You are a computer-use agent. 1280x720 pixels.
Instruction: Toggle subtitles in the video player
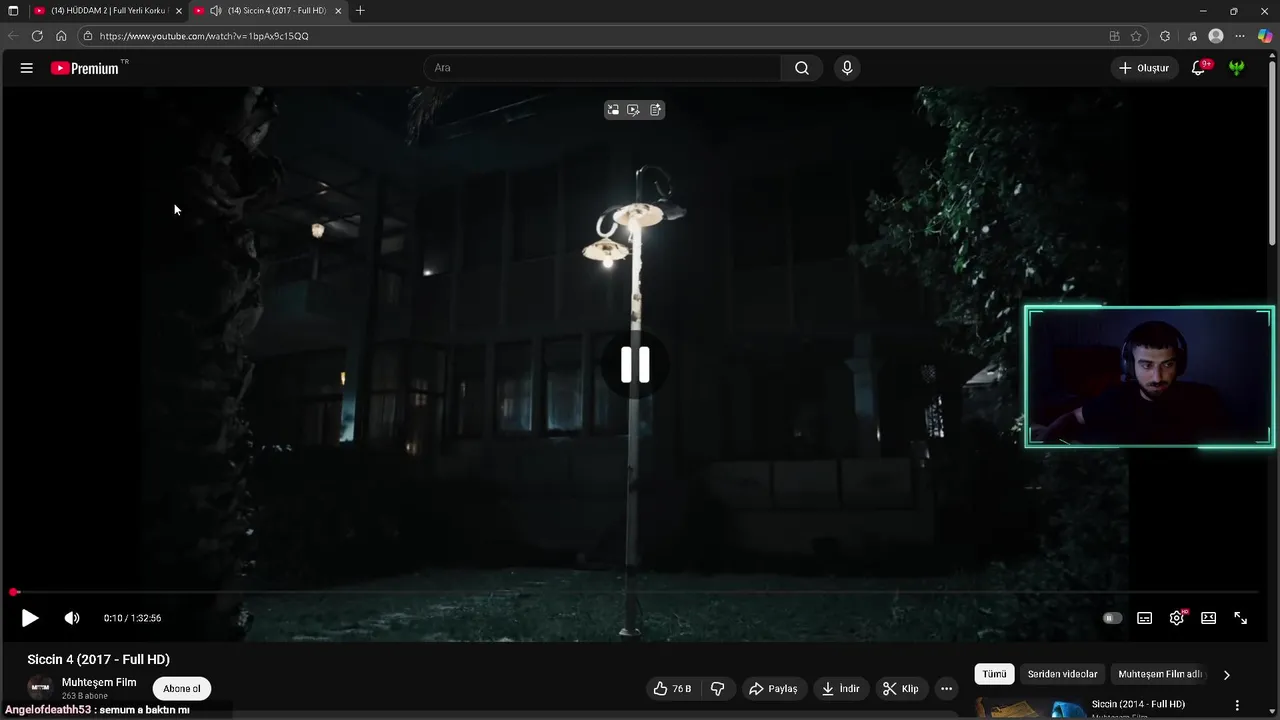click(x=1145, y=618)
